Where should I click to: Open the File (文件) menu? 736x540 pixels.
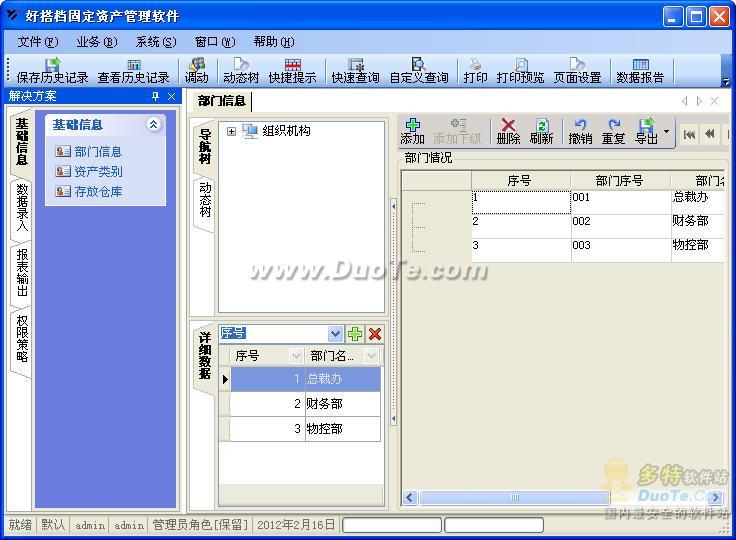(38, 42)
